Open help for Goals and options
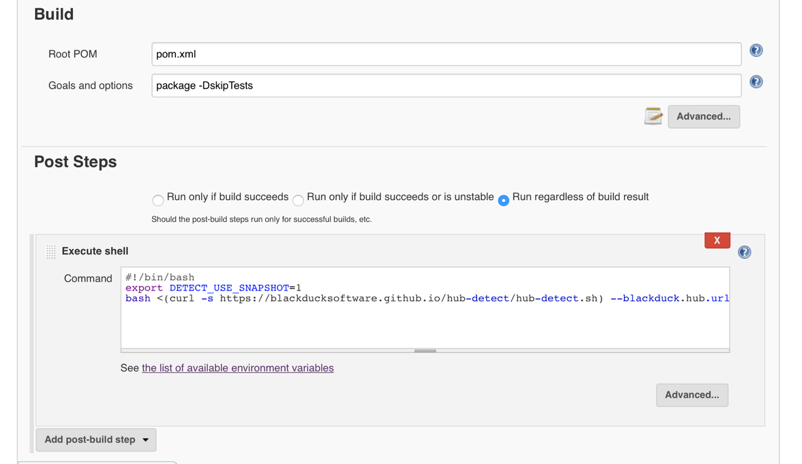The height and width of the screenshot is (464, 802). pos(756,82)
